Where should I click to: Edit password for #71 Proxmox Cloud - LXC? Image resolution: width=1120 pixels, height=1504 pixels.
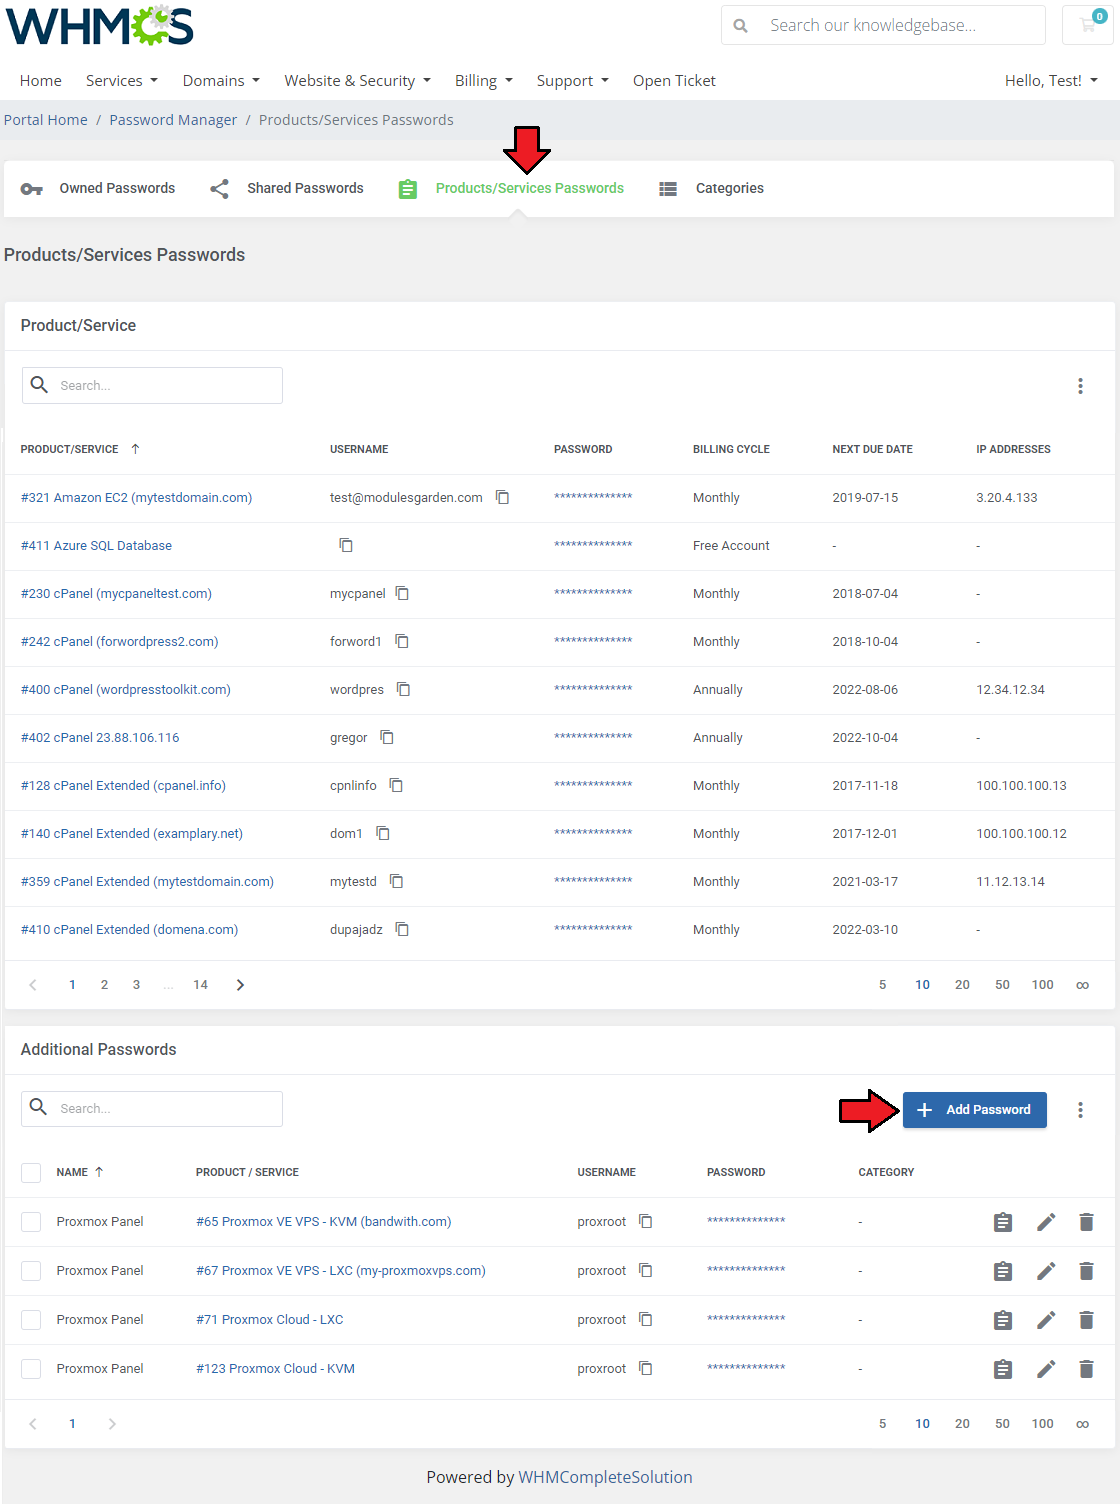point(1046,1320)
